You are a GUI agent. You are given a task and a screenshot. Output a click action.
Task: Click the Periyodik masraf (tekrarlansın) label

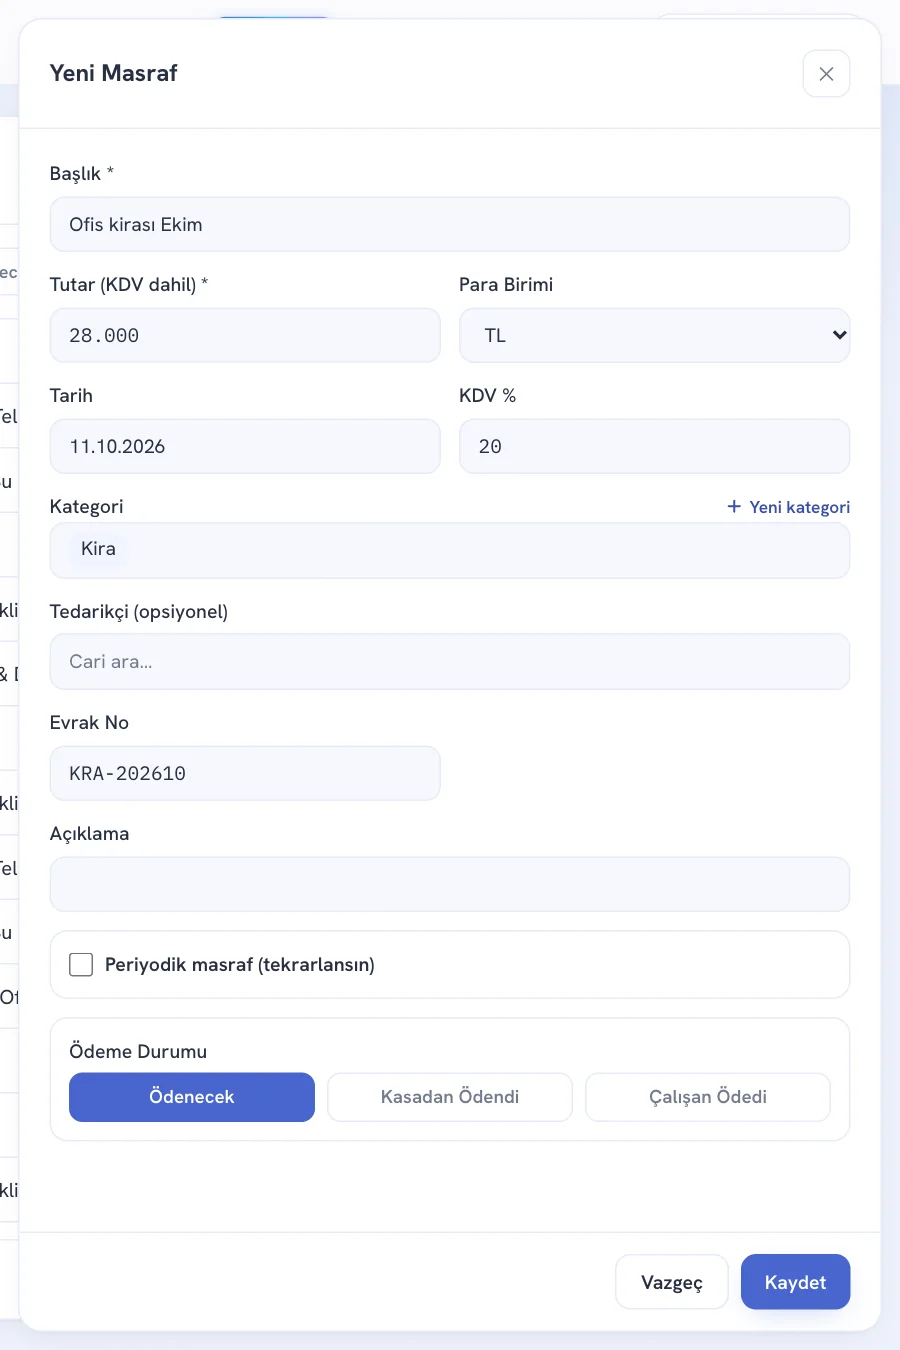pos(240,965)
